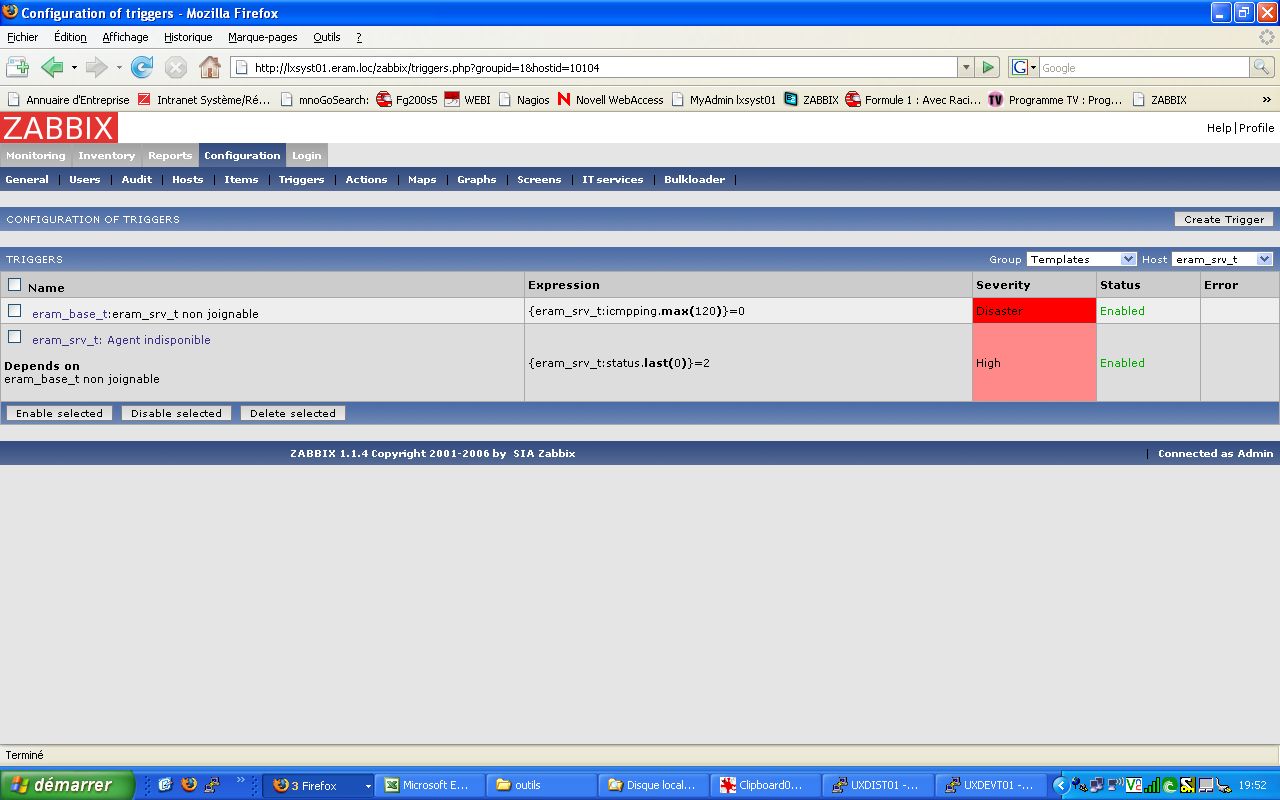This screenshot has height=800, width=1280.
Task: Expand hidden quick launch icons chevron
Action: click(240, 780)
